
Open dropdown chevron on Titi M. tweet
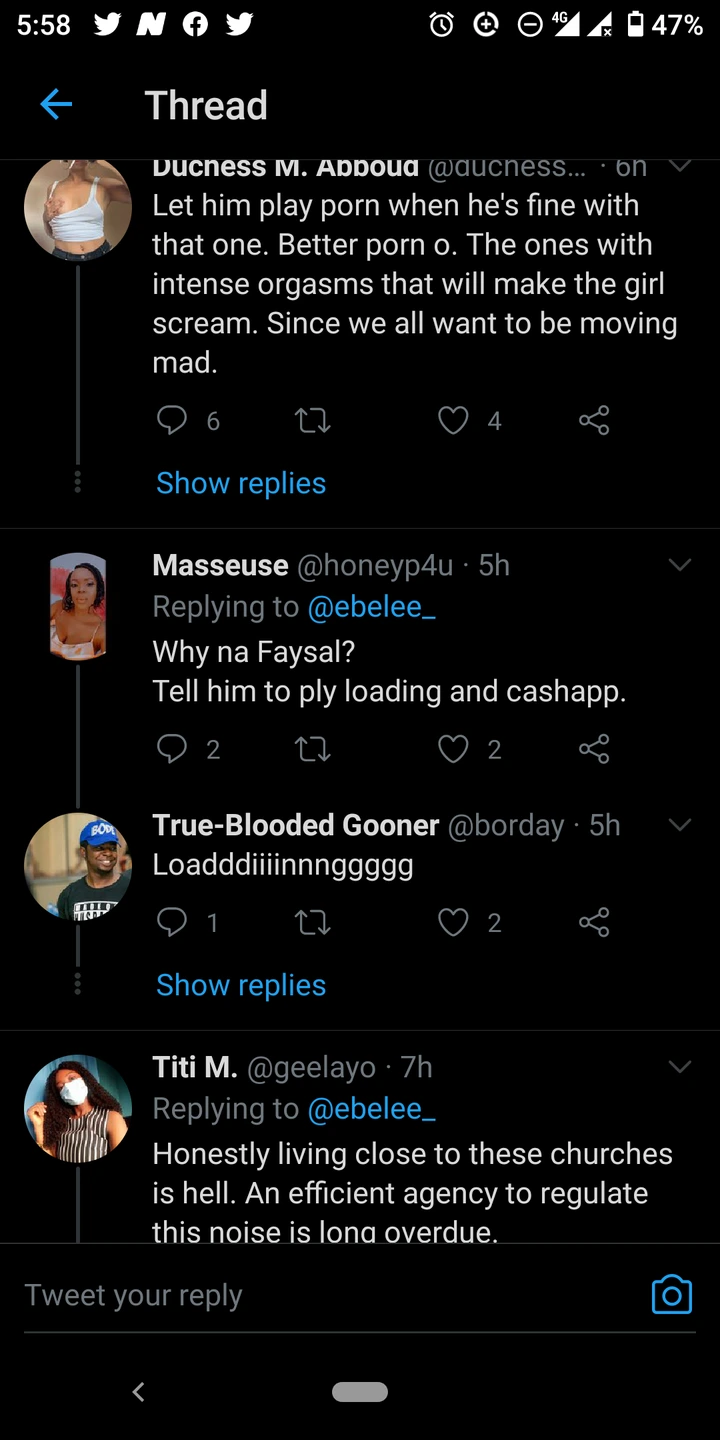(x=679, y=1067)
